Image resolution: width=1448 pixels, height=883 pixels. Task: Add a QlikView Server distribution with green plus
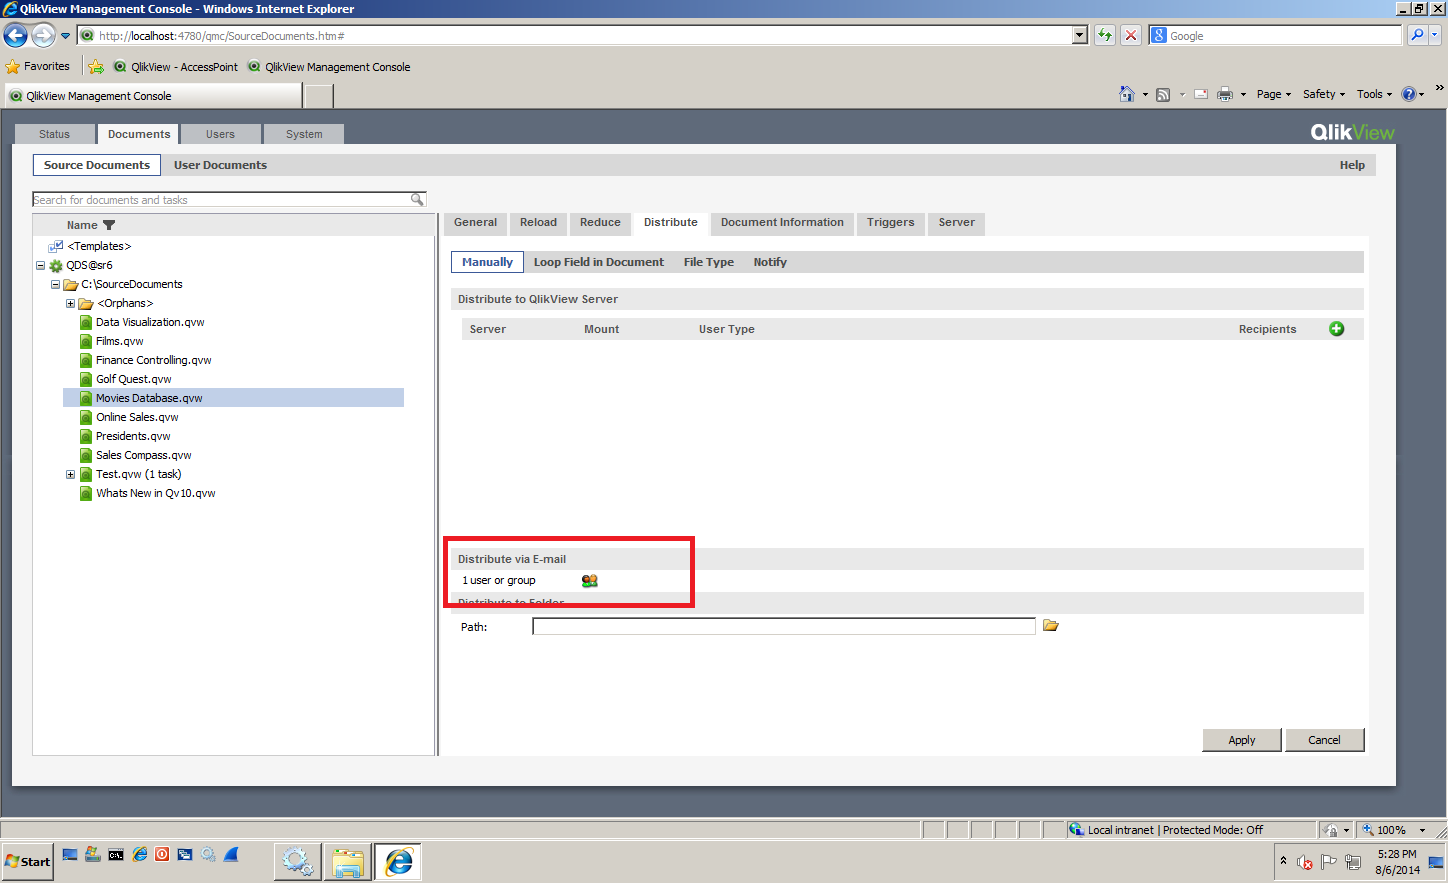point(1336,329)
